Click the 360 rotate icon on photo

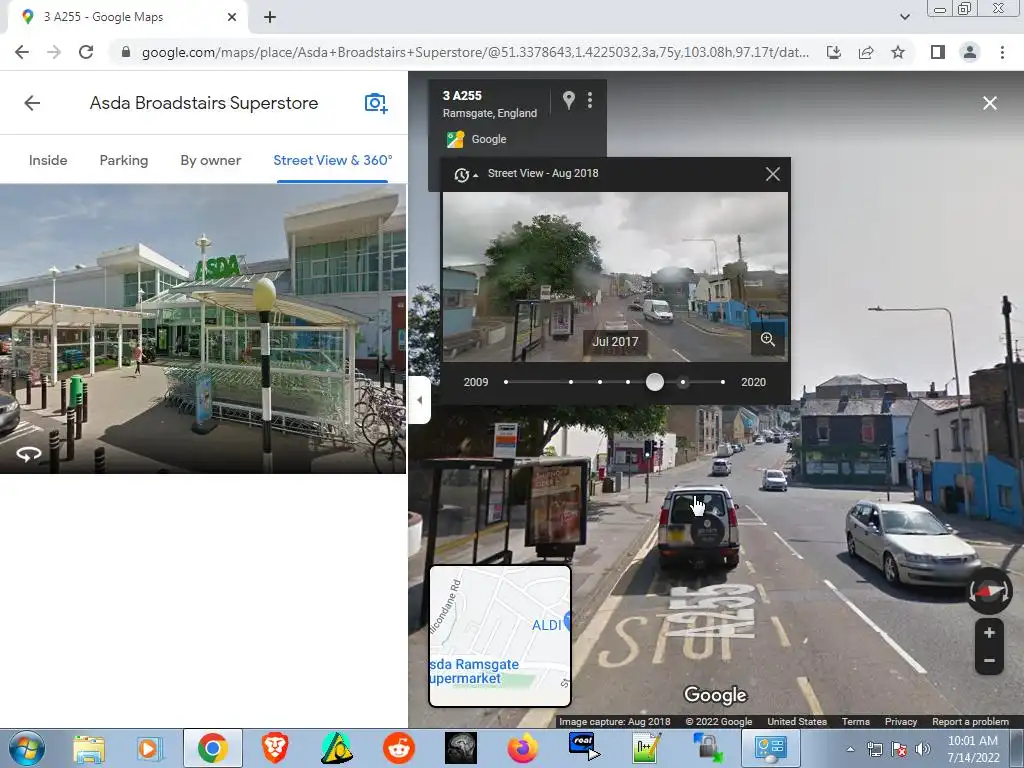point(29,453)
